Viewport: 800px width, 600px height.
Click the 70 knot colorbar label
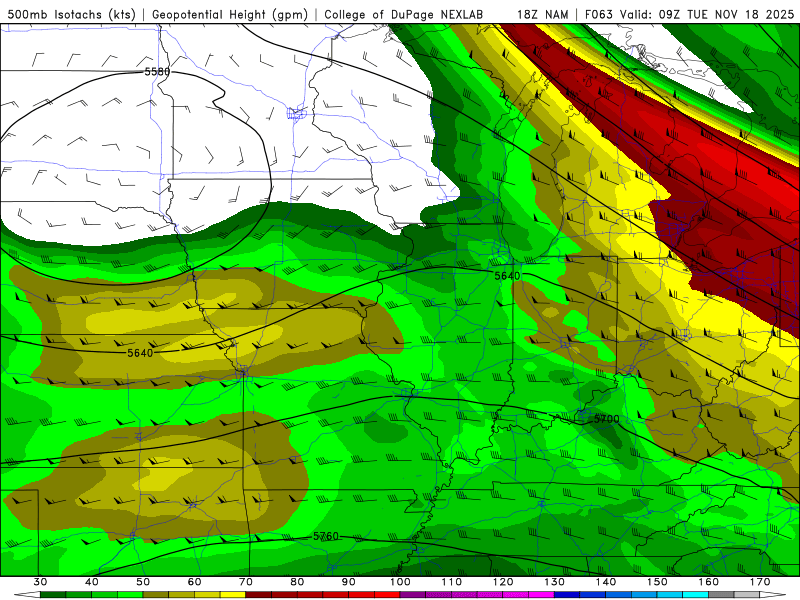click(246, 582)
